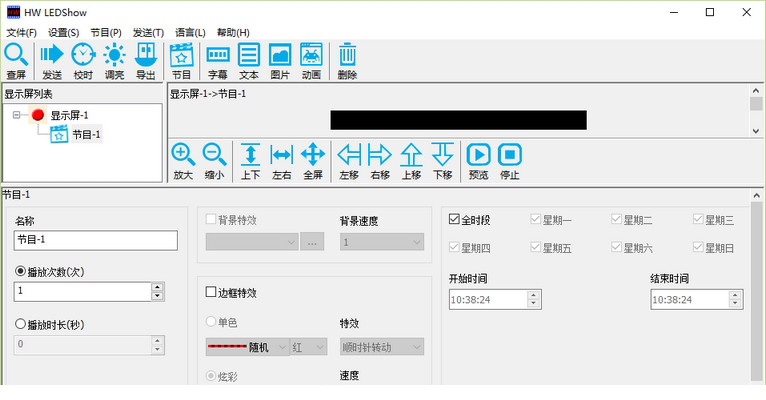
Task: Click the 导出 export icon
Action: (x=146, y=61)
